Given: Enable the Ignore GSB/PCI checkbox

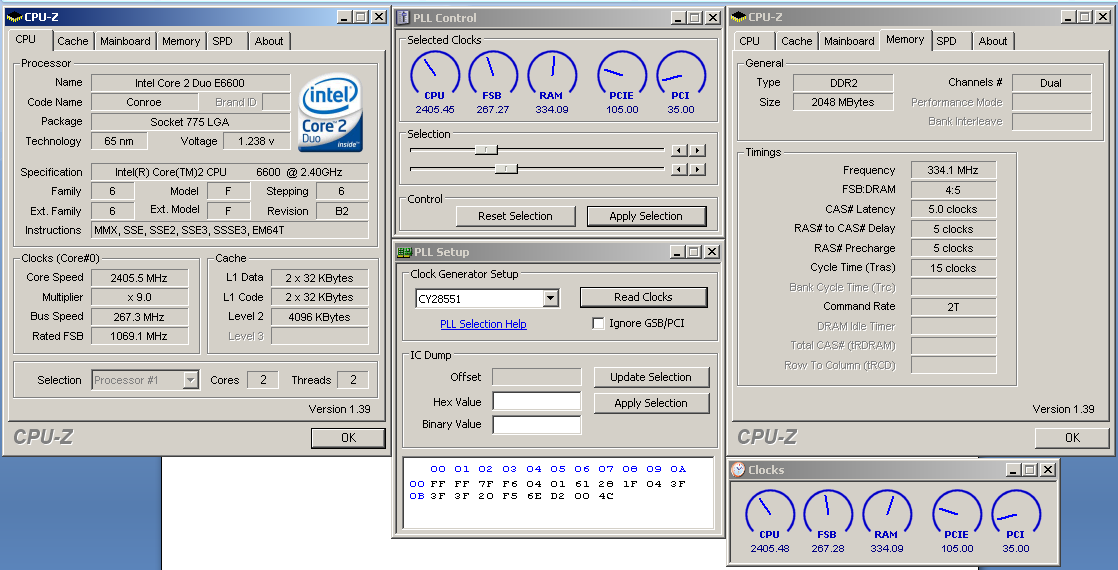Looking at the screenshot, I should [x=598, y=324].
